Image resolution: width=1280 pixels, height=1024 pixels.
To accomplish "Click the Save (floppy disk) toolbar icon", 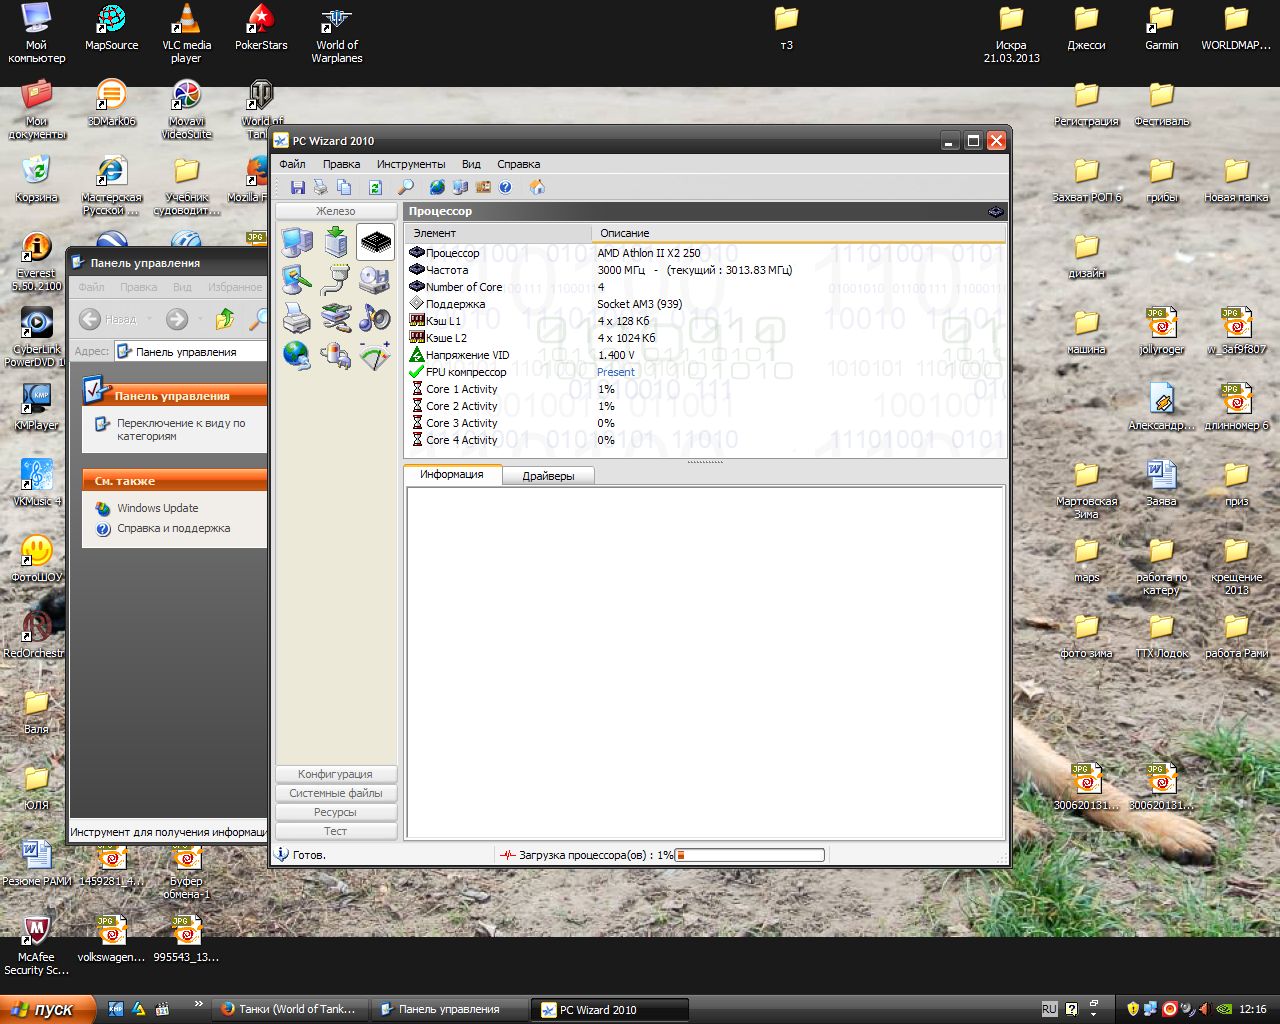I will pyautogui.click(x=297, y=187).
